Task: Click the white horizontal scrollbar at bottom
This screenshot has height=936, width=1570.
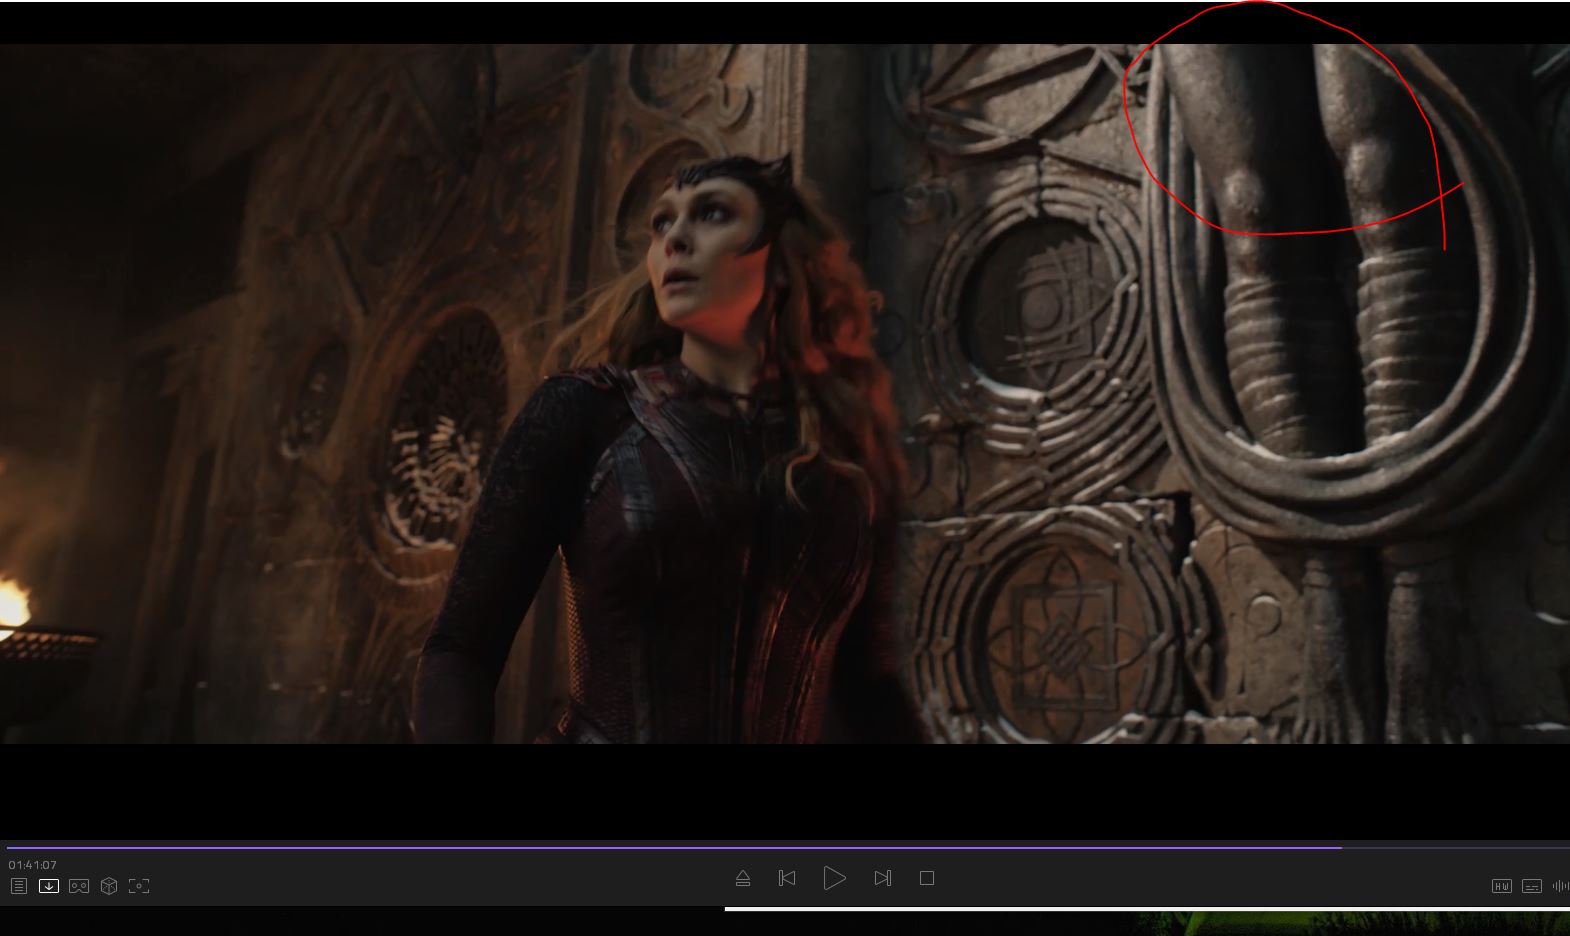Action: 1145,909
